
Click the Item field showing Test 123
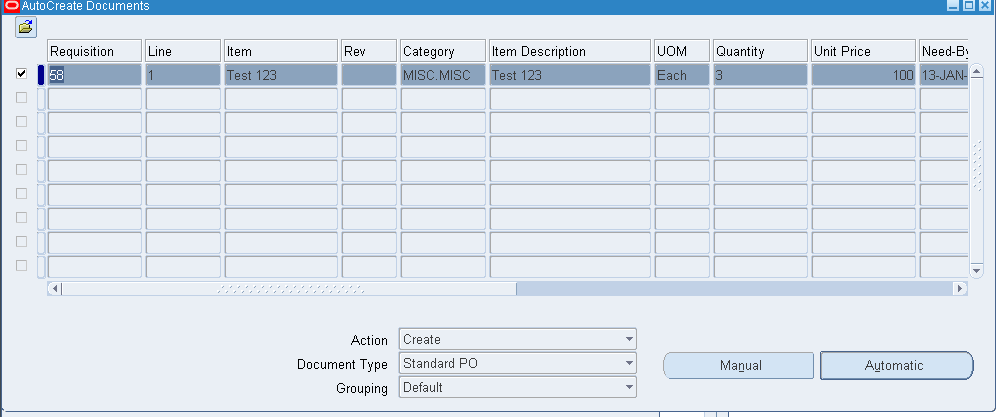tap(281, 75)
